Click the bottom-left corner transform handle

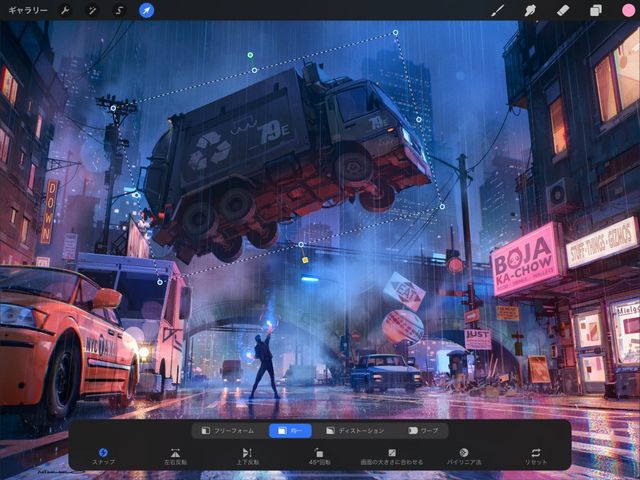[160, 282]
